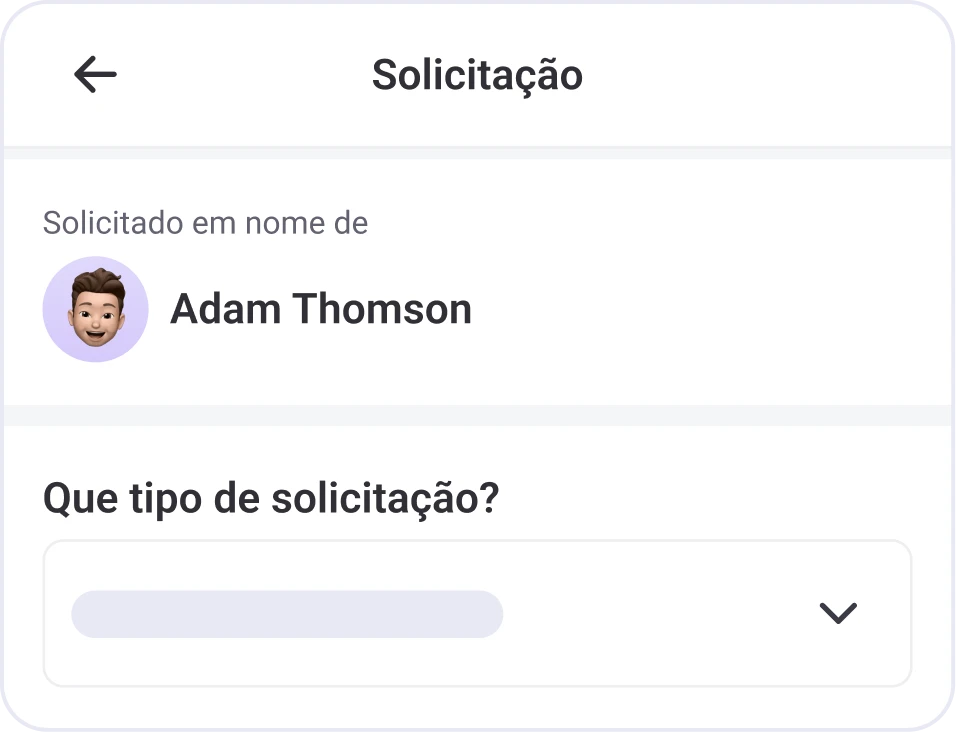The height and width of the screenshot is (732, 956).
Task: Click the "Solicitação" header title
Action: [x=477, y=75]
